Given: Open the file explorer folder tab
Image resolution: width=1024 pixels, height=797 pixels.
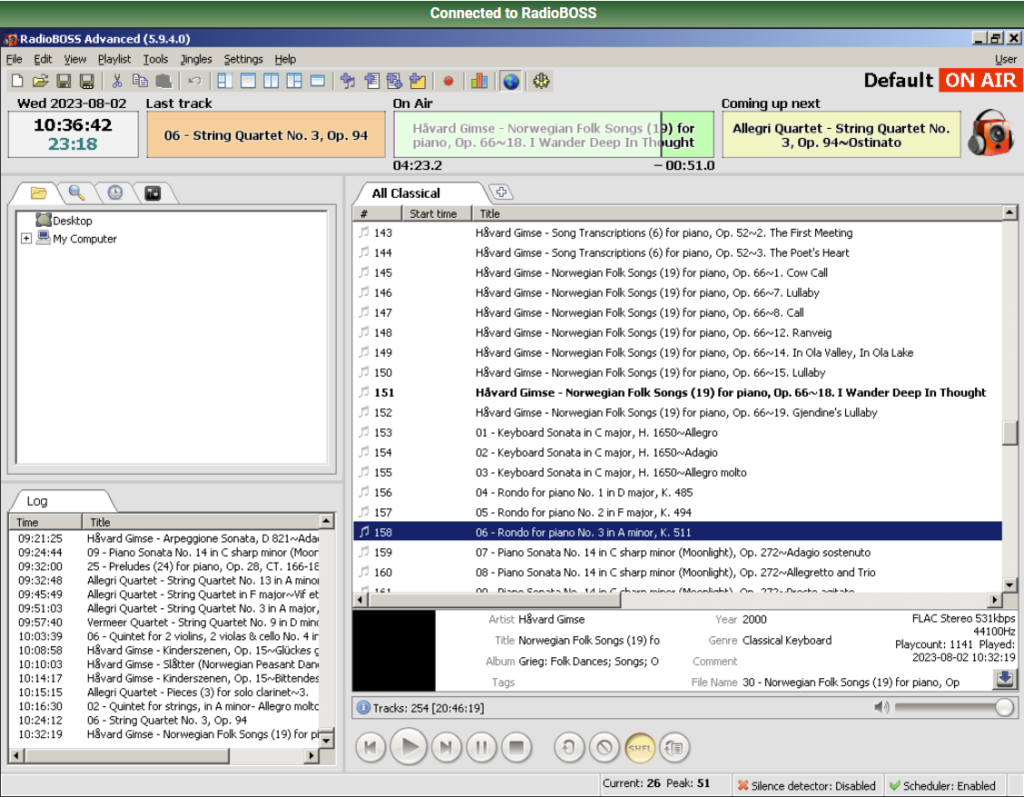Looking at the screenshot, I should [x=39, y=193].
